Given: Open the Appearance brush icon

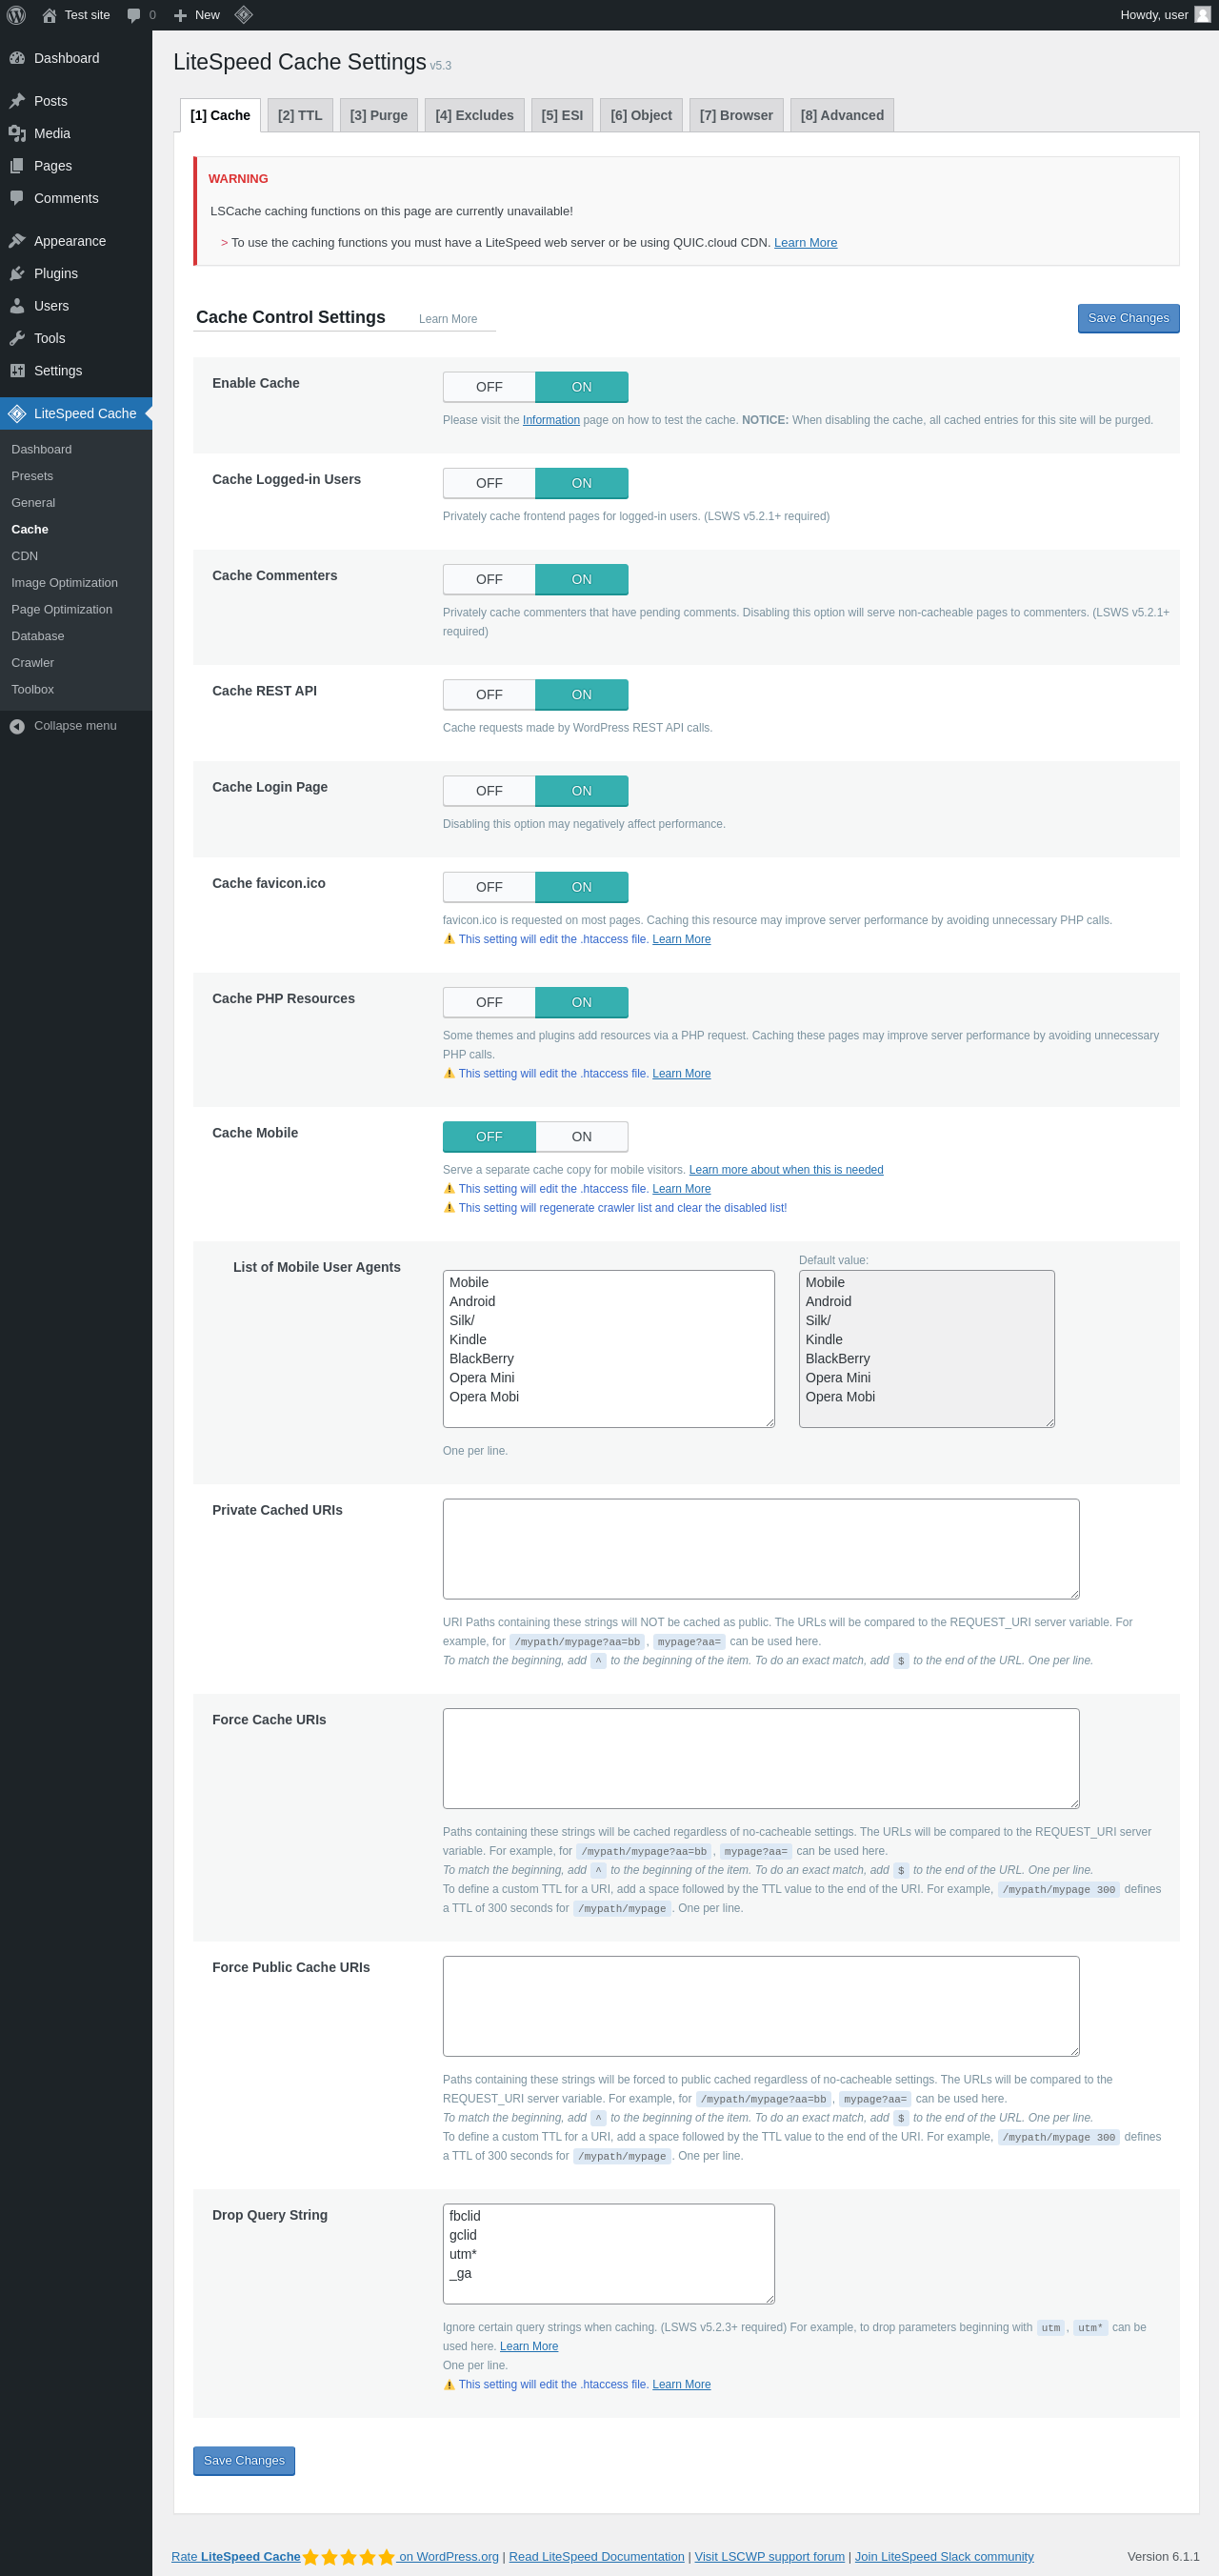Looking at the screenshot, I should click(x=17, y=241).
